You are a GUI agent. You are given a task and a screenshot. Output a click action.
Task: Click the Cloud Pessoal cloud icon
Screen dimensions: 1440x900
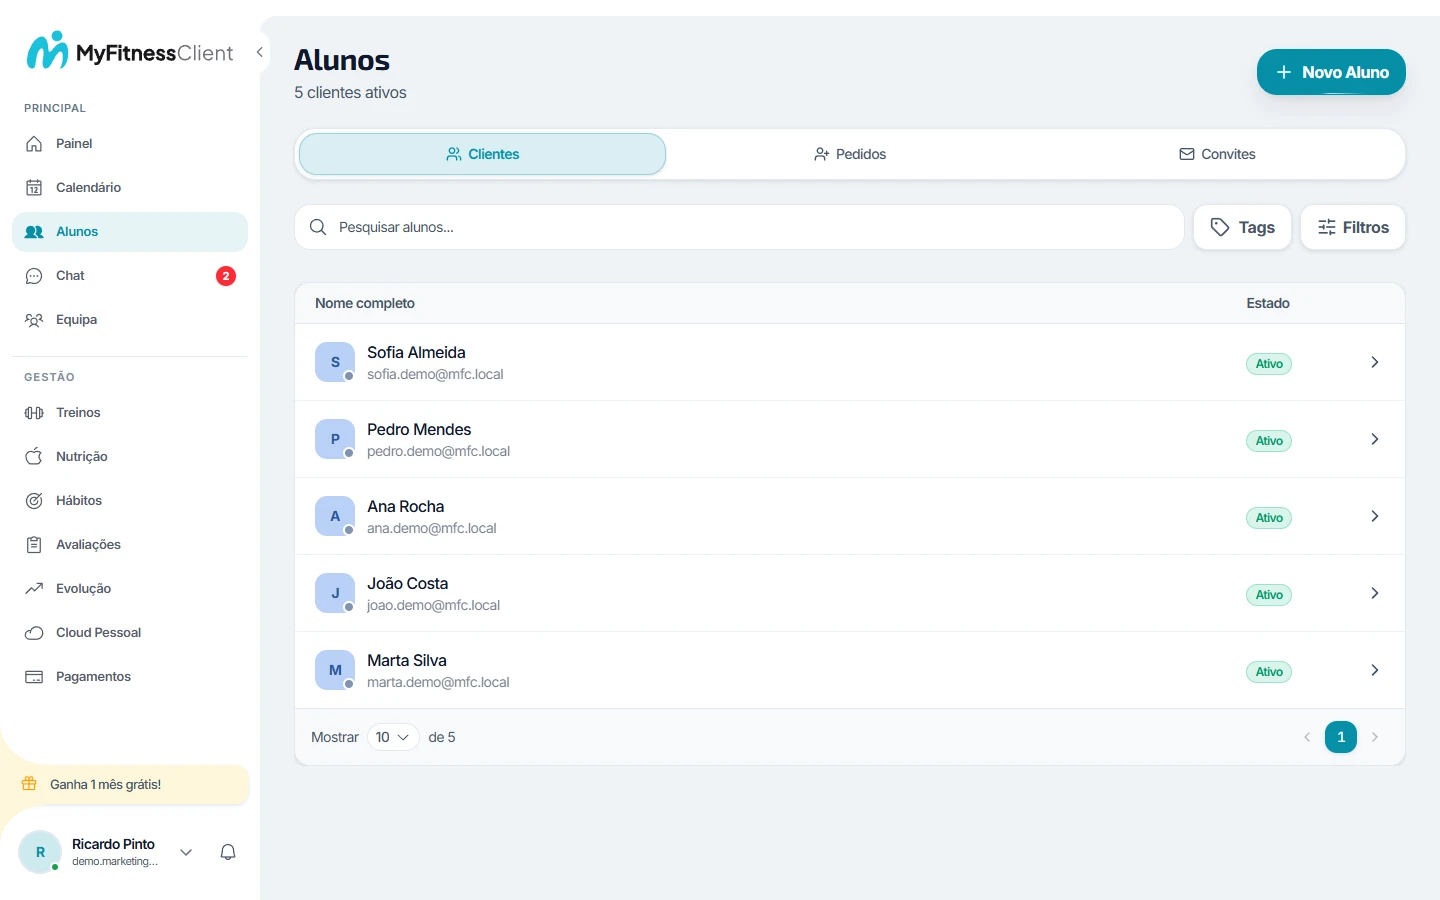point(34,633)
